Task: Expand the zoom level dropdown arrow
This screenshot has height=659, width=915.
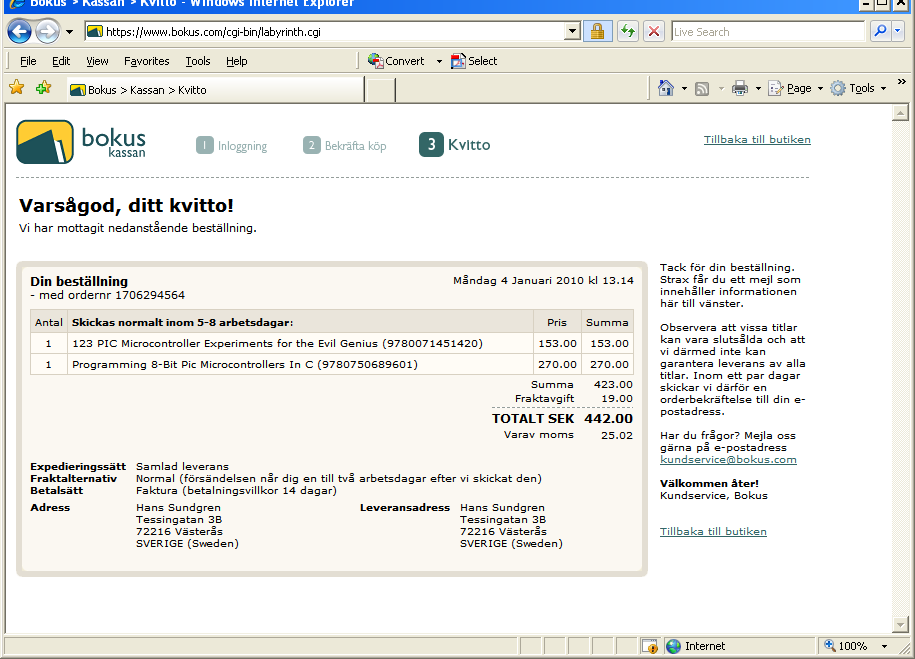Action: 884,646
